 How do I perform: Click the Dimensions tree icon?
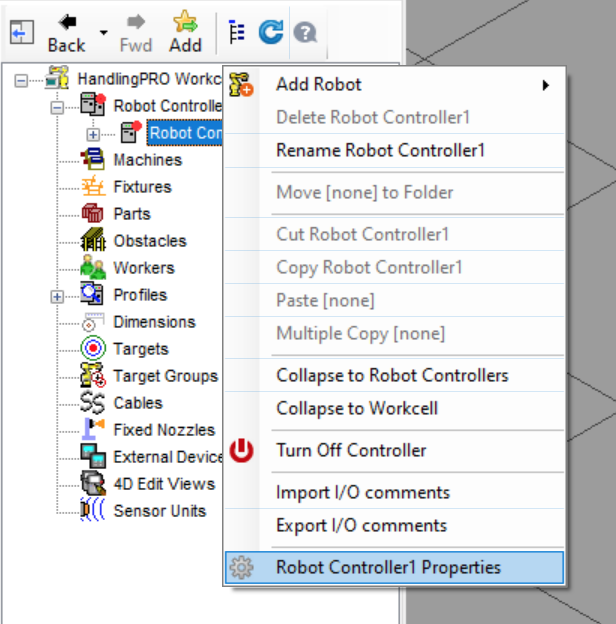click(x=93, y=322)
